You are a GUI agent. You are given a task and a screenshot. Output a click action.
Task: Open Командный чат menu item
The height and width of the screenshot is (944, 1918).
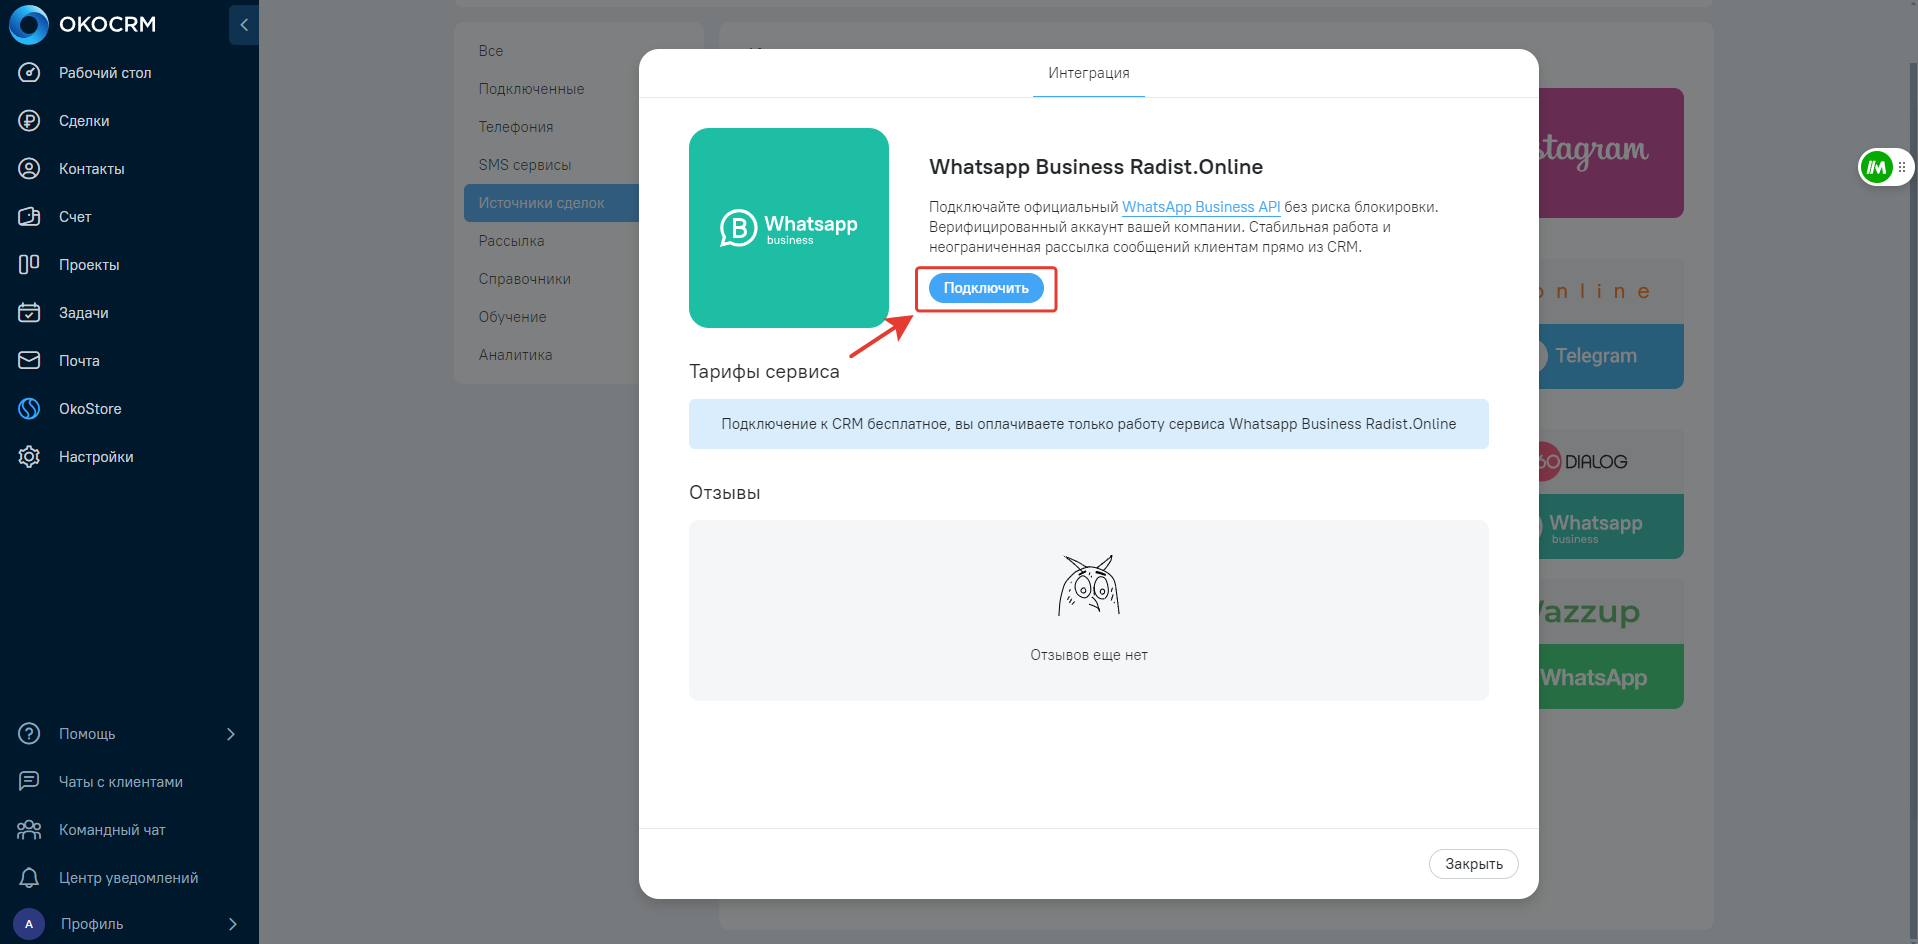112,830
